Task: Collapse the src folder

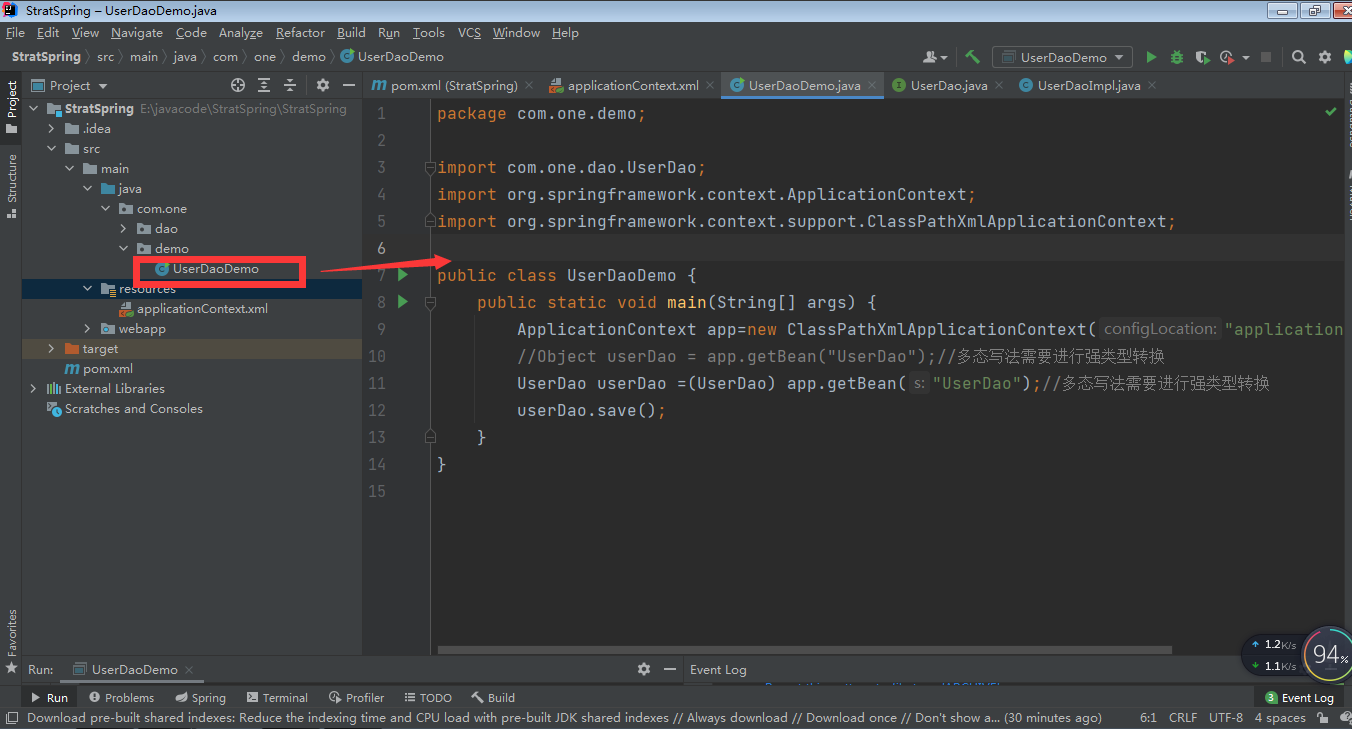Action: point(52,148)
